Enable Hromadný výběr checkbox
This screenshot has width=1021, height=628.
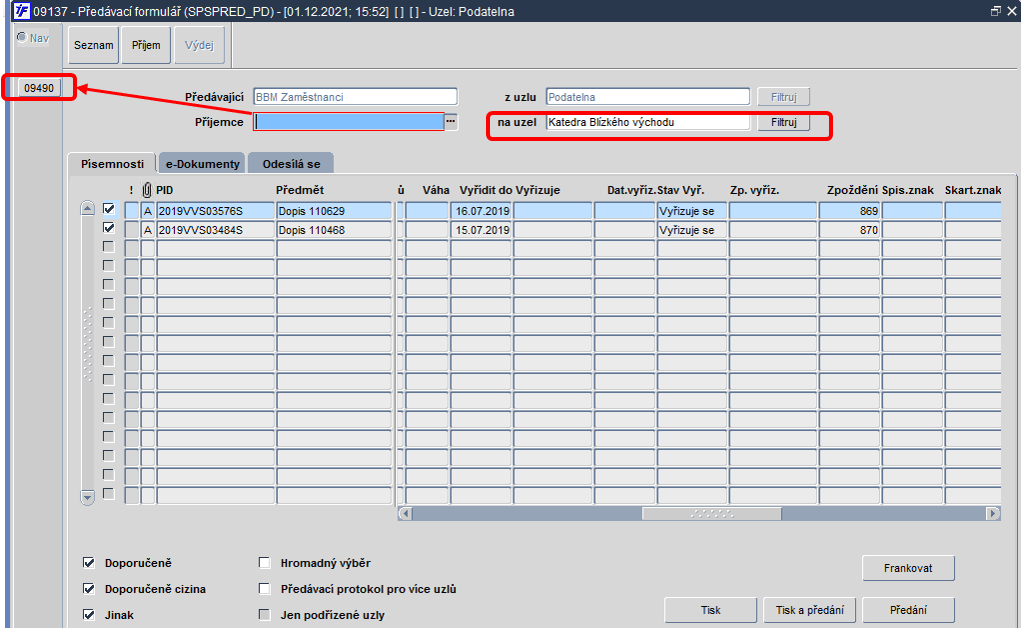264,563
